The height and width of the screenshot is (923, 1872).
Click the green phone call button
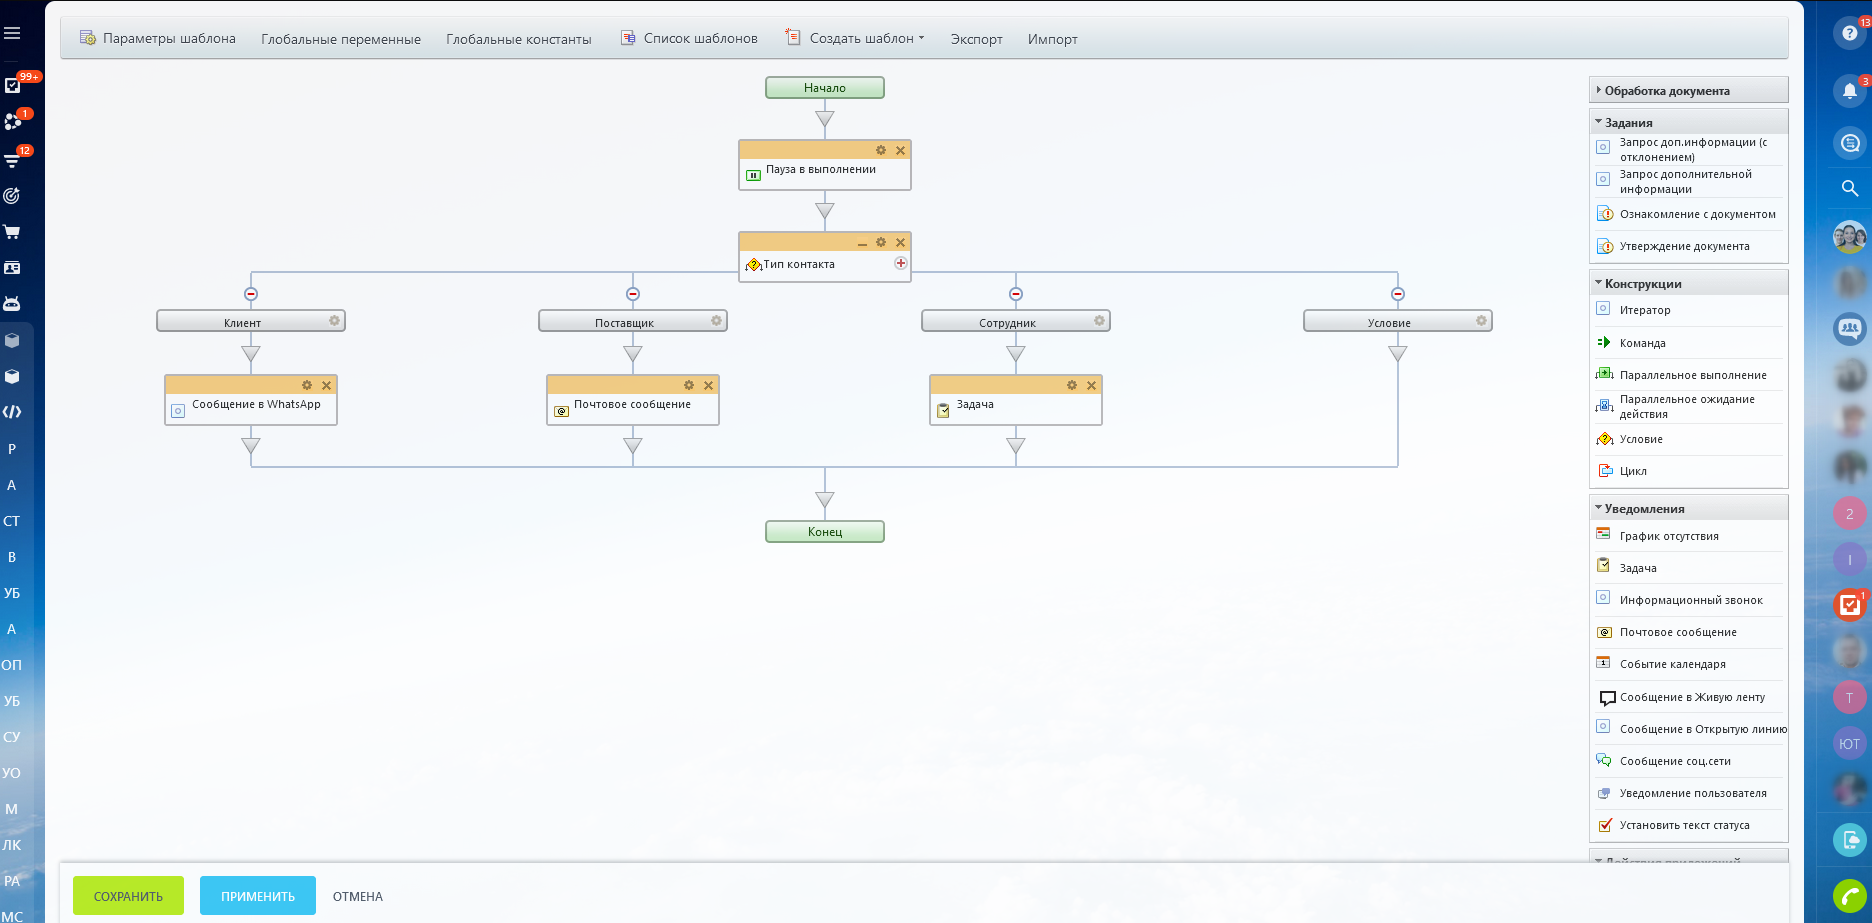point(1849,895)
